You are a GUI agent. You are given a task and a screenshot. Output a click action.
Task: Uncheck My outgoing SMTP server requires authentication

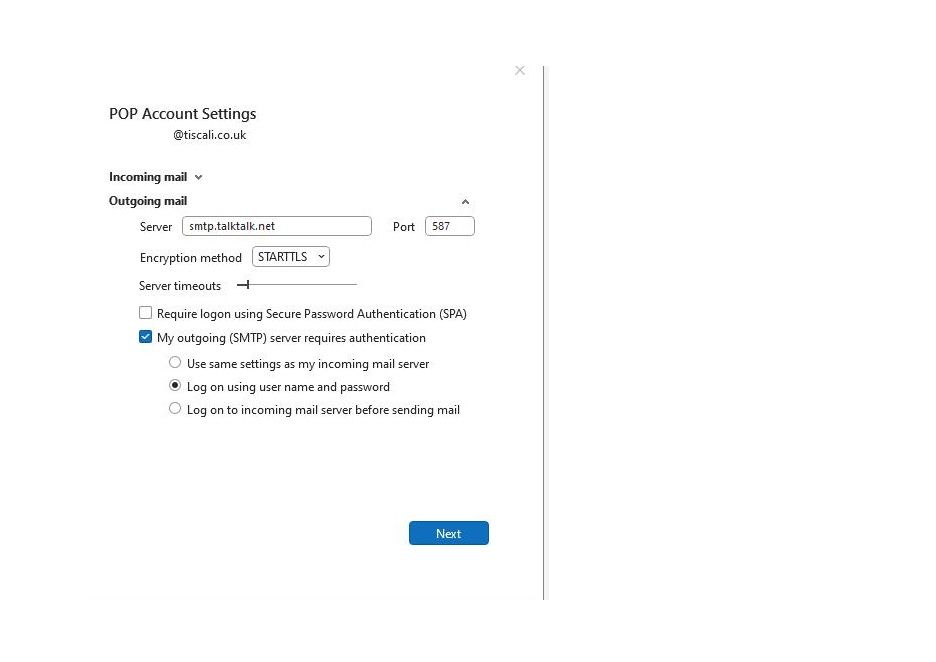click(146, 337)
